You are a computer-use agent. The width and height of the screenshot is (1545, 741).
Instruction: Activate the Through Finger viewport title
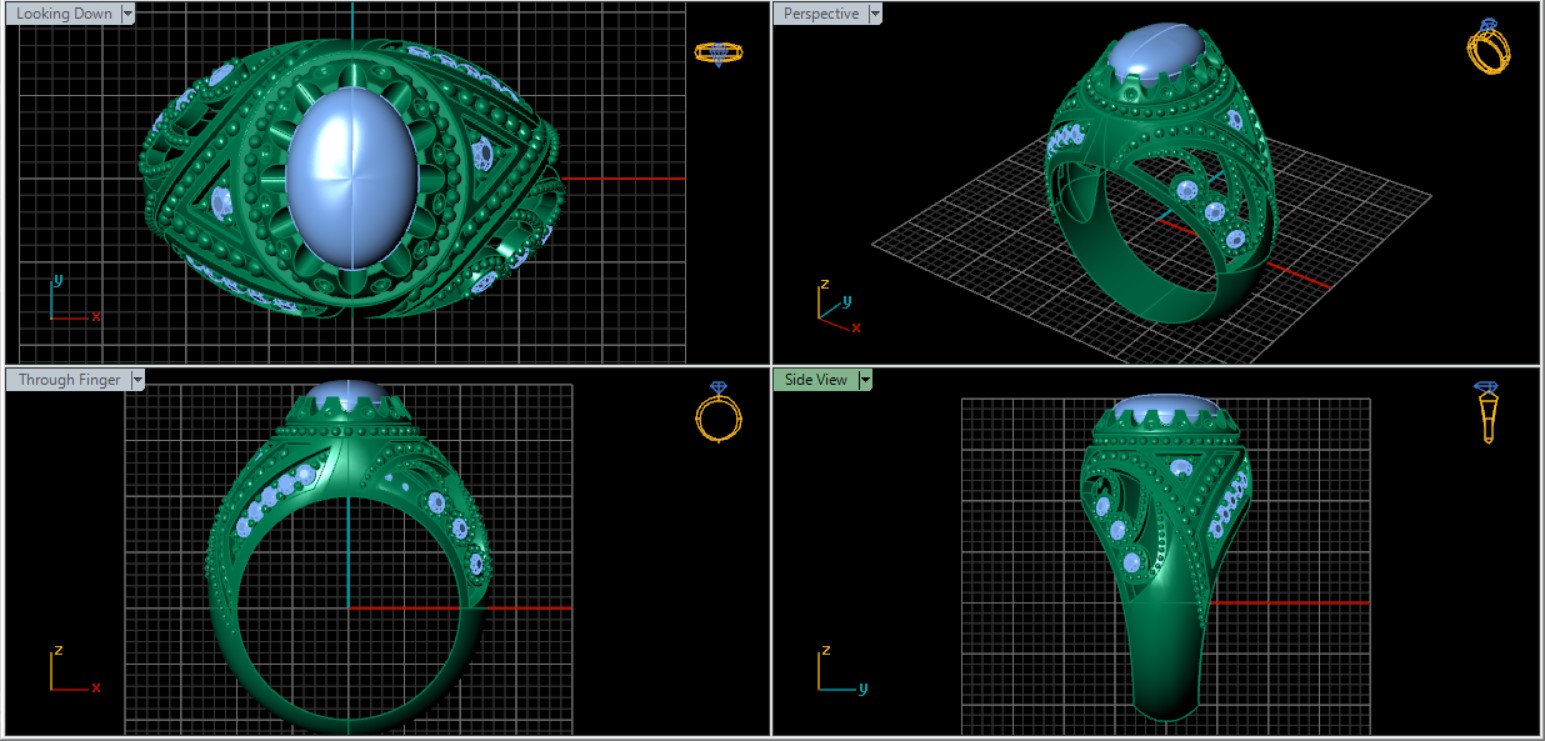[x=69, y=380]
